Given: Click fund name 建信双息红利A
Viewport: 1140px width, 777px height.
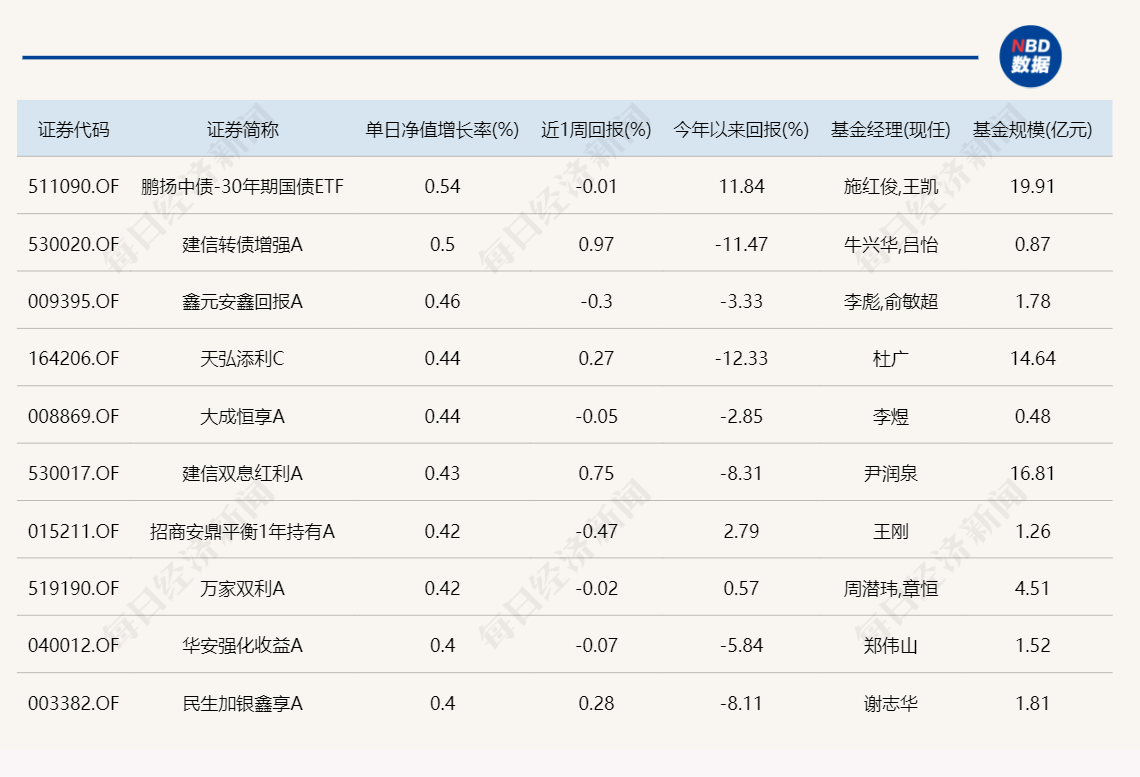Looking at the screenshot, I should (242, 473).
